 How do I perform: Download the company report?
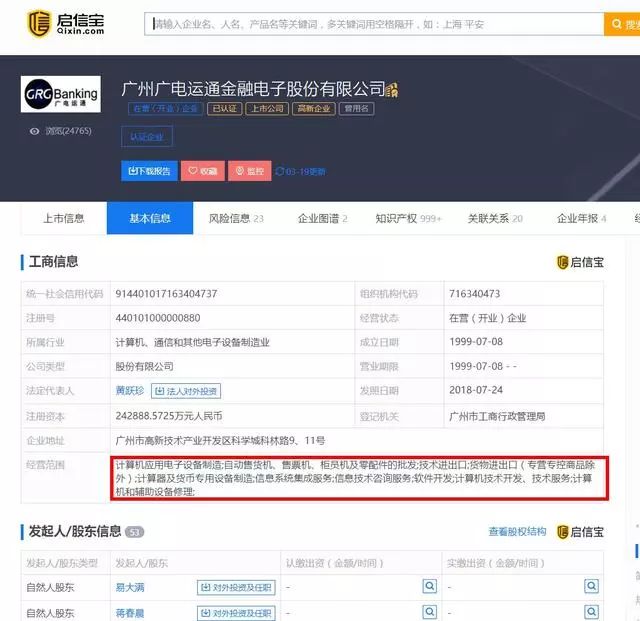149,171
